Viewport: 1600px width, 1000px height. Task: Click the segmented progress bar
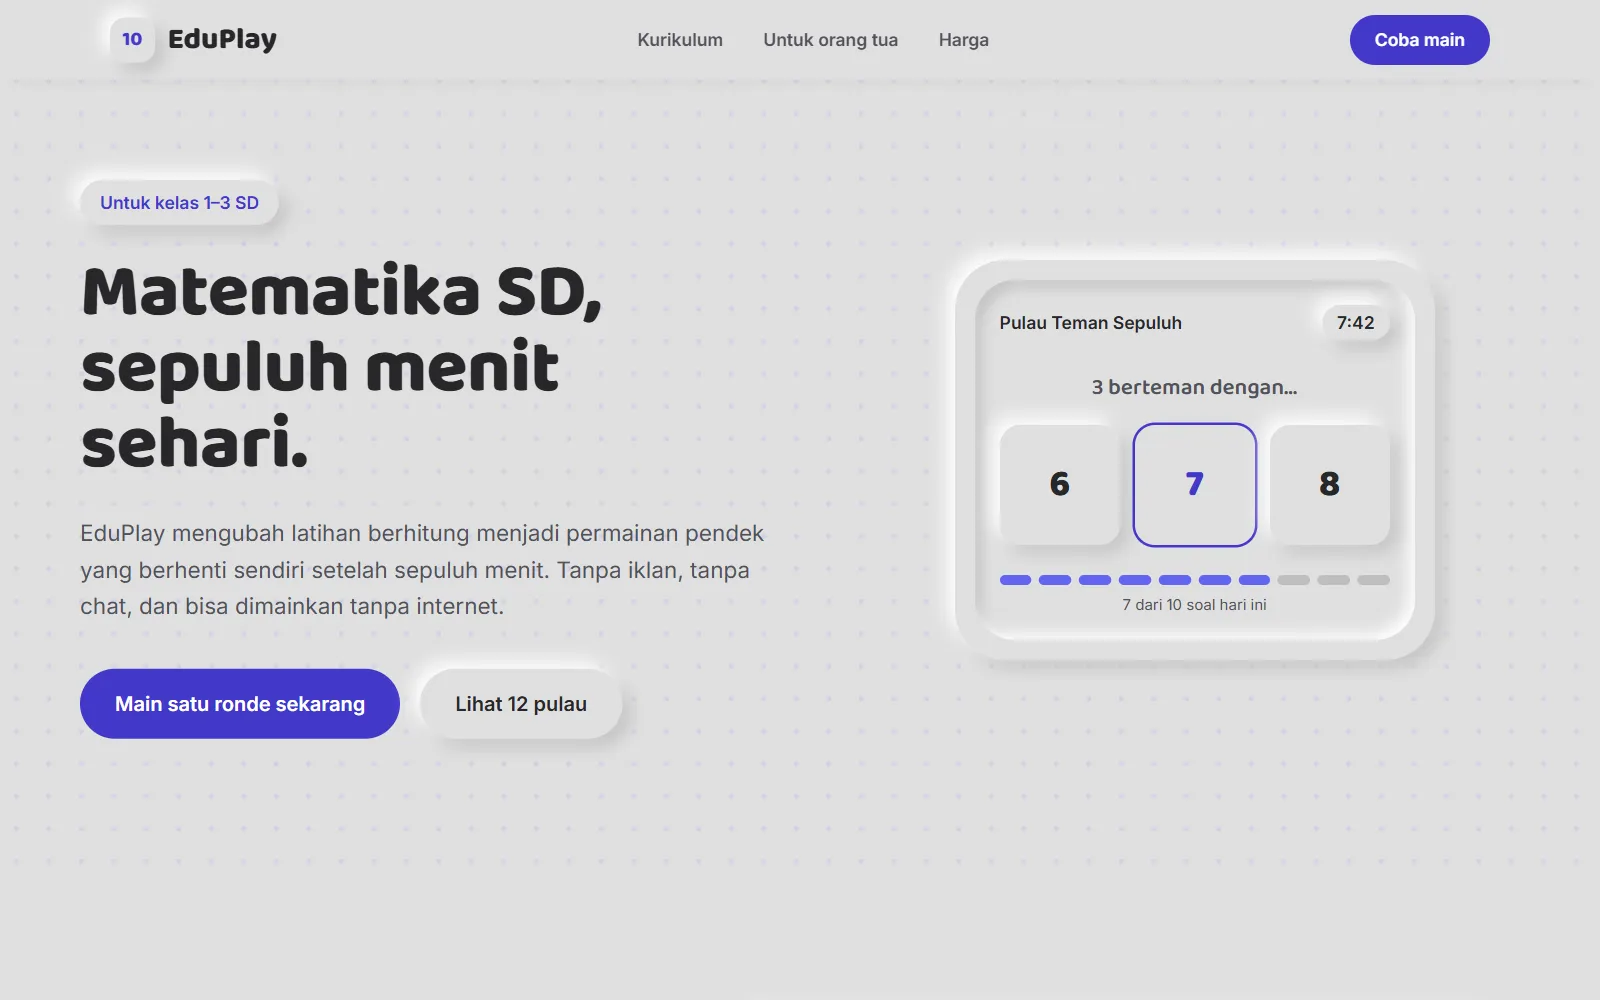[x=1194, y=580]
